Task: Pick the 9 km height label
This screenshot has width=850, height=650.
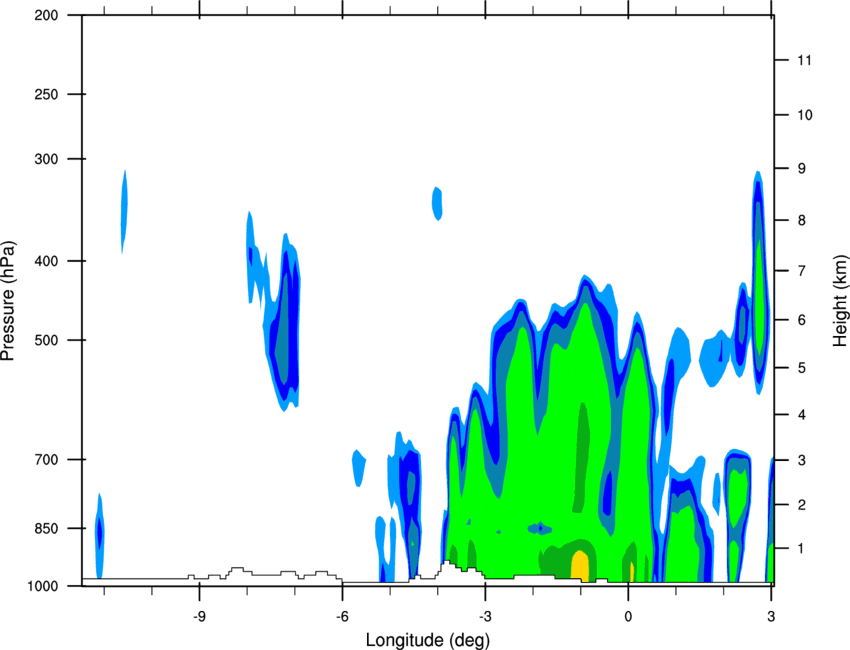Action: tap(801, 168)
